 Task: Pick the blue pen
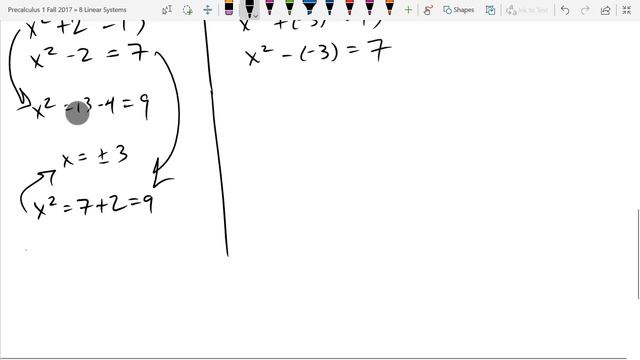point(329,8)
